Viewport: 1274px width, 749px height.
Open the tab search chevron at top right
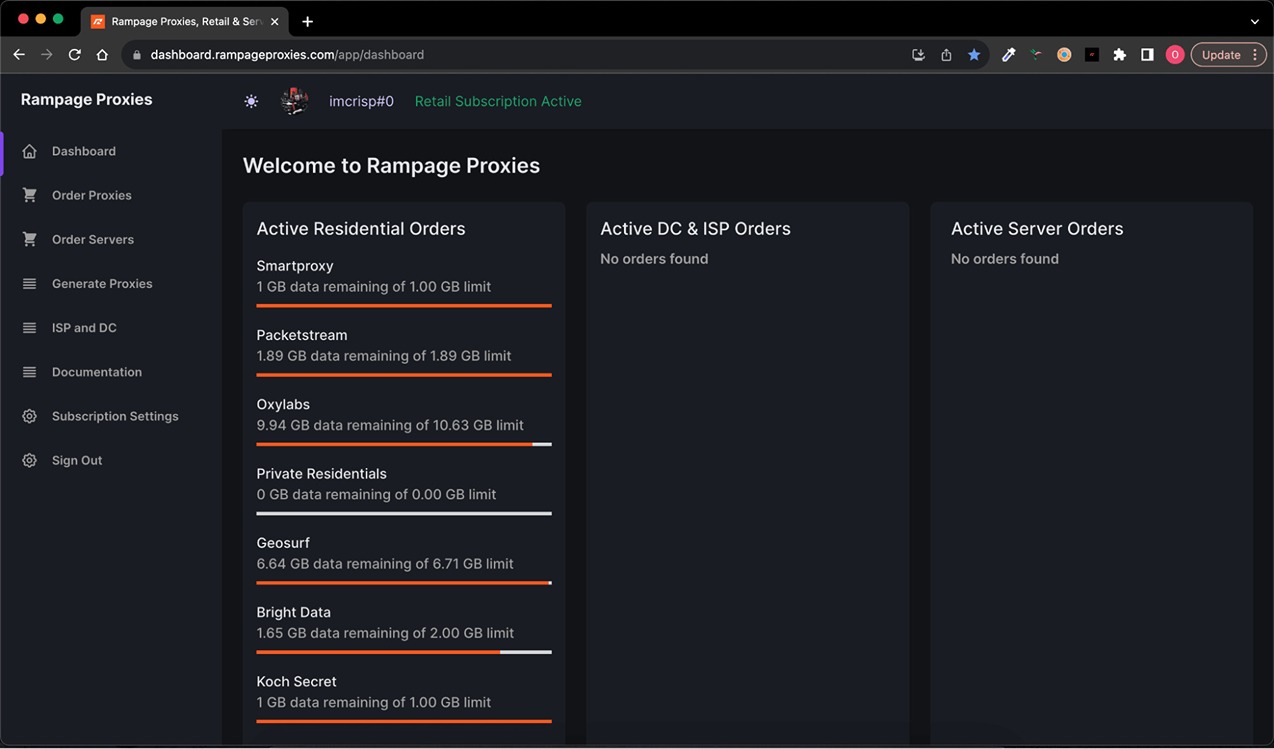1254,21
